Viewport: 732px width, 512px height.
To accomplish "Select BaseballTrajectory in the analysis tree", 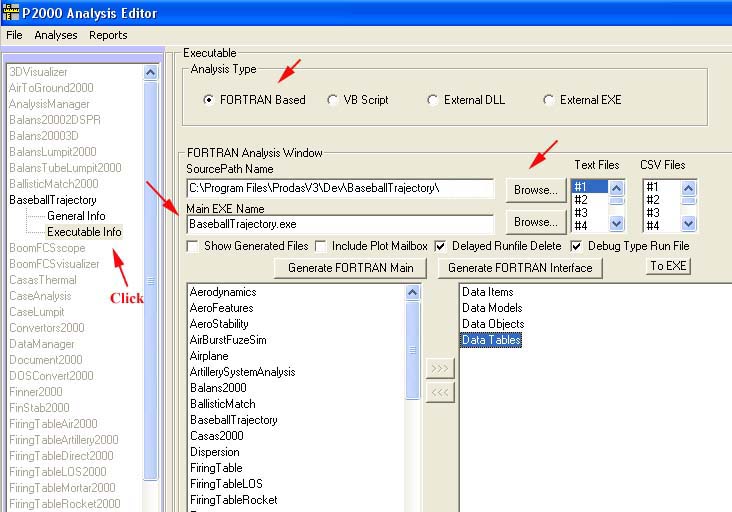I will pos(53,200).
